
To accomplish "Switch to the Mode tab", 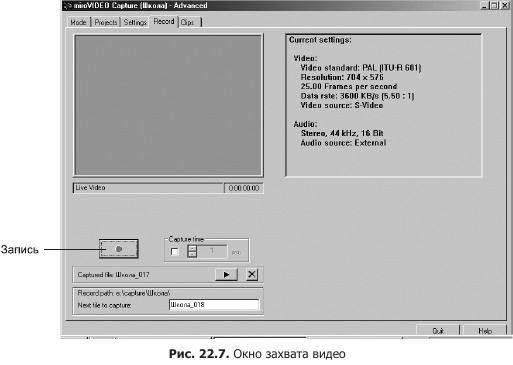I will pyautogui.click(x=78, y=22).
